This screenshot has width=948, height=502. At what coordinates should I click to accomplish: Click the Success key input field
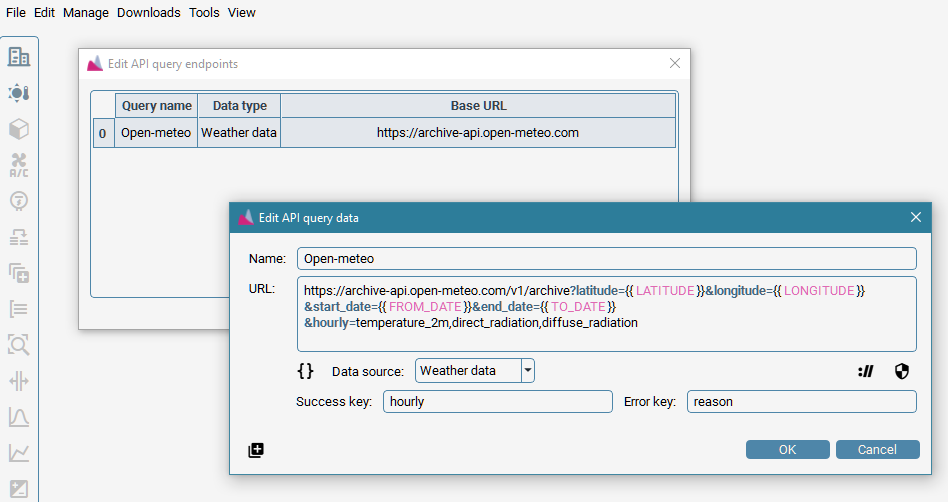(497, 402)
